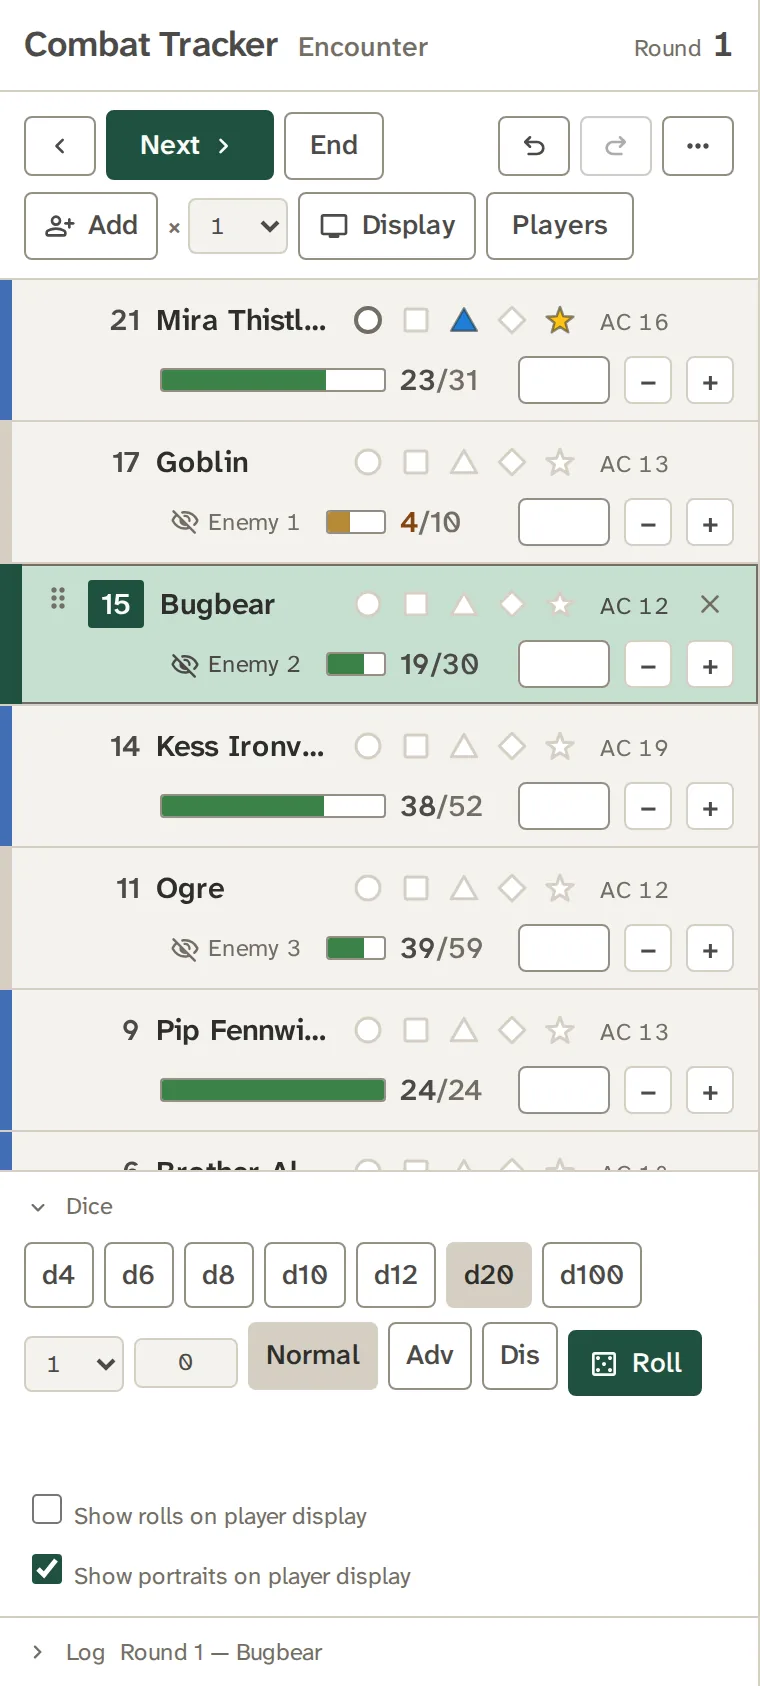Click the redo arrow icon
The image size is (760, 1686).
click(x=616, y=146)
